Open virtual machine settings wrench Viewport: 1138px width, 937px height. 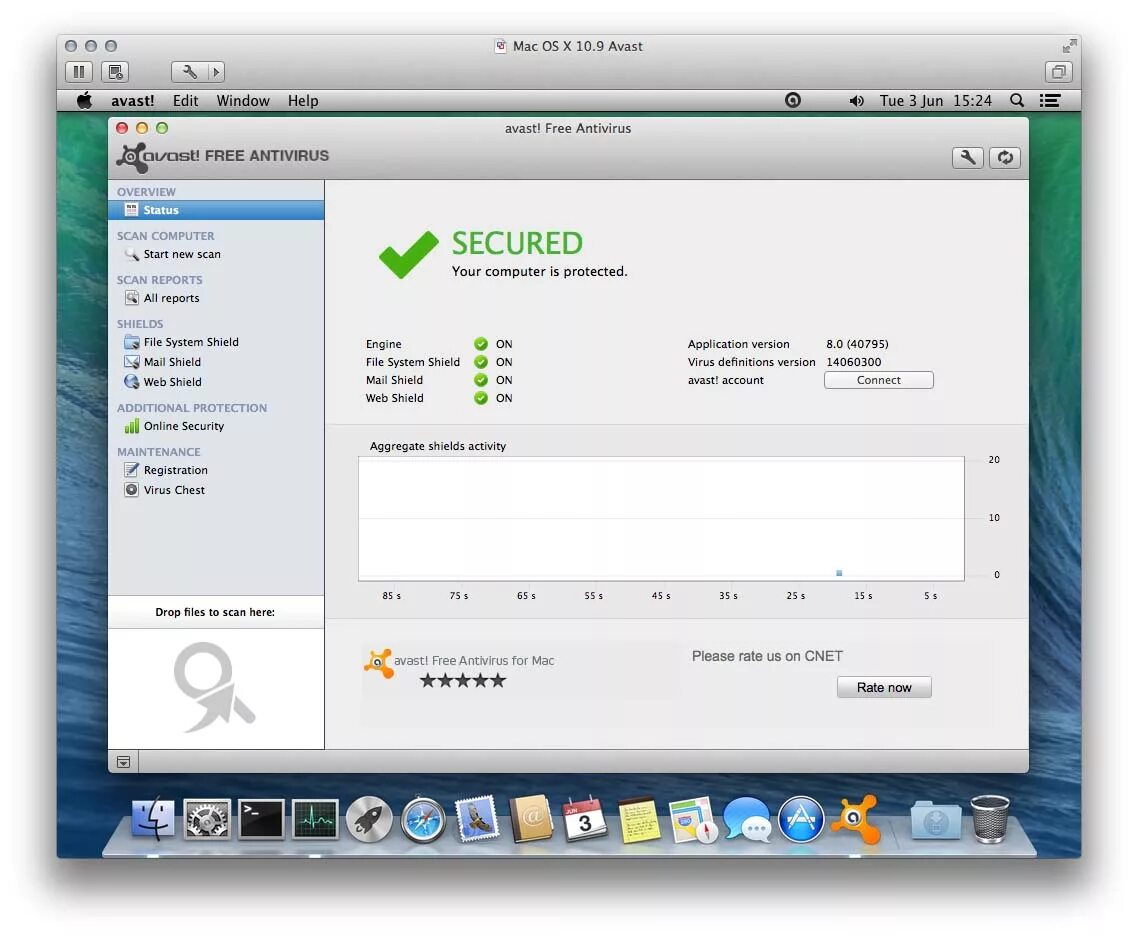(x=189, y=72)
